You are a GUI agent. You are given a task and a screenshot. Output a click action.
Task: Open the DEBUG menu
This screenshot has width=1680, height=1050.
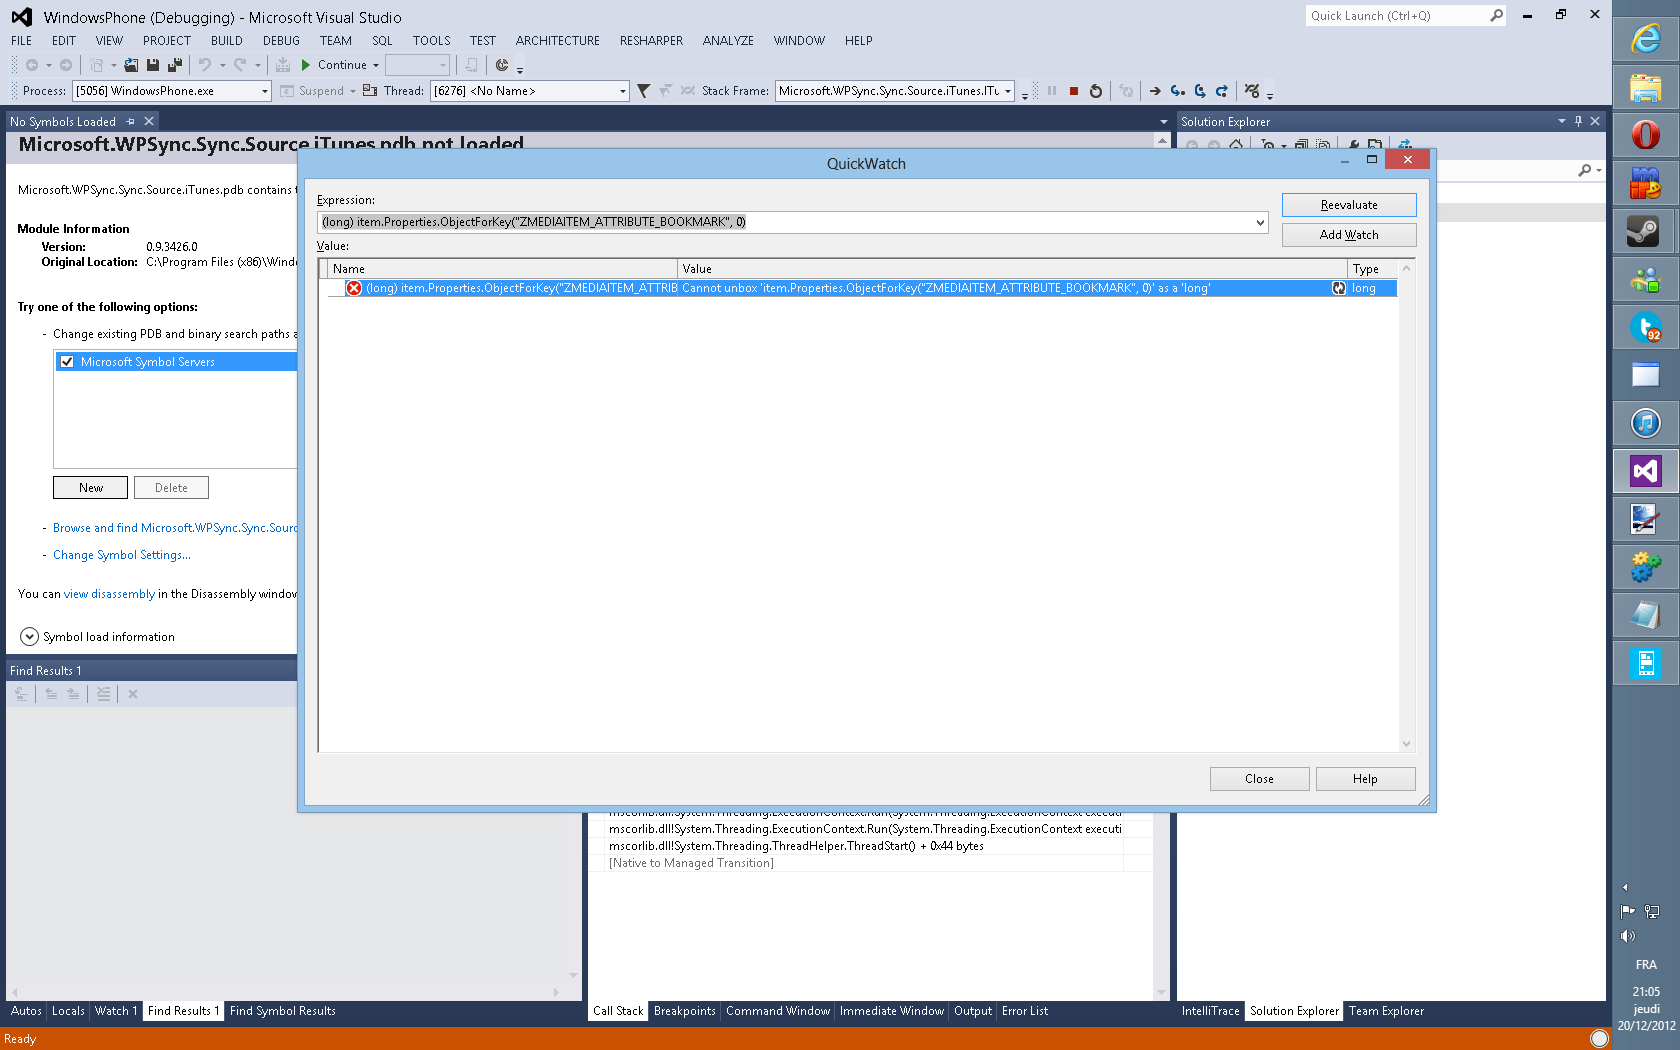coord(281,41)
